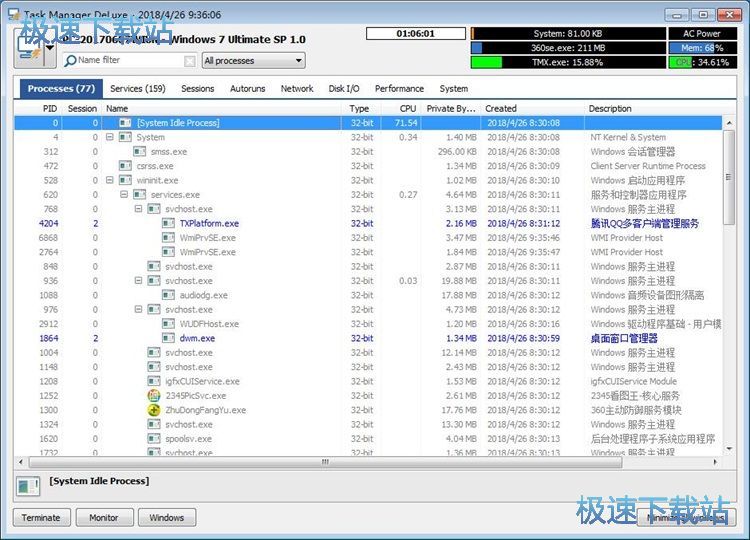Click icon of svchost.exe PID 848
This screenshot has height=540, width=750.
[x=154, y=266]
